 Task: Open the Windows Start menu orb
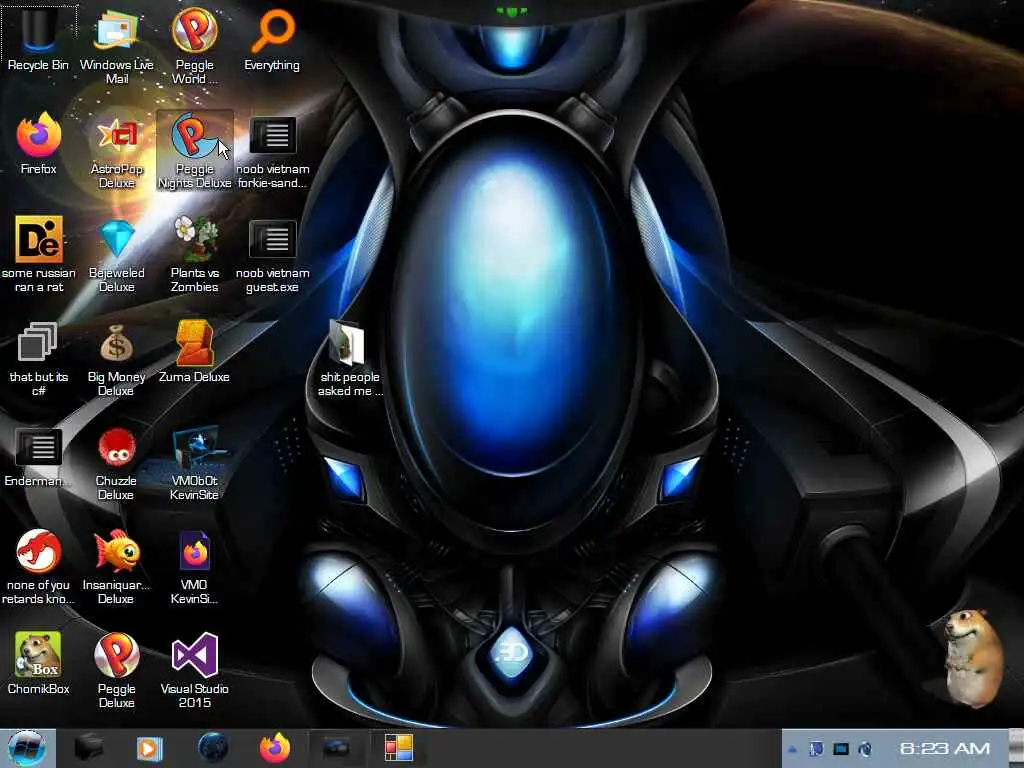coord(27,748)
